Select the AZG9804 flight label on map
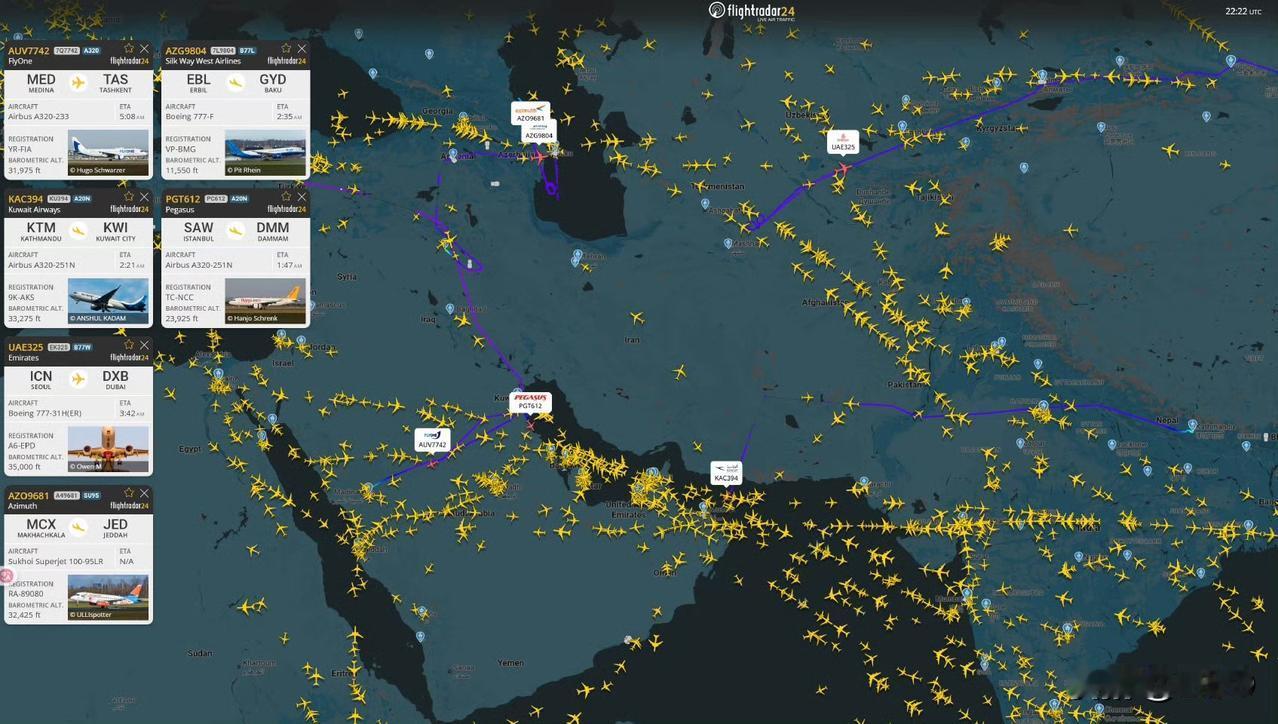Viewport: 1278px width, 724px height. tap(539, 132)
